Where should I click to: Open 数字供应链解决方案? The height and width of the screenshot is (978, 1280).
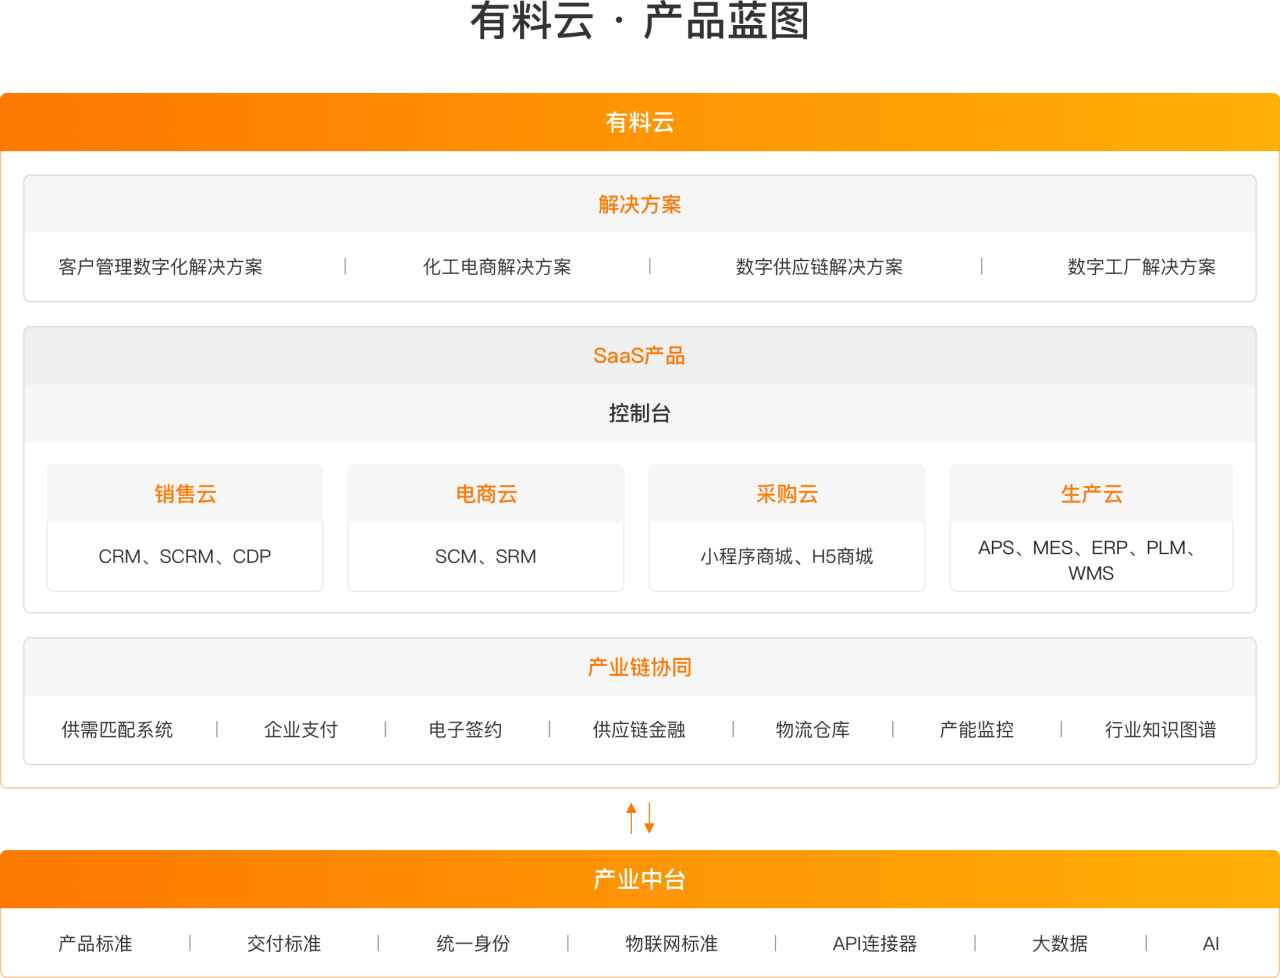click(x=819, y=267)
